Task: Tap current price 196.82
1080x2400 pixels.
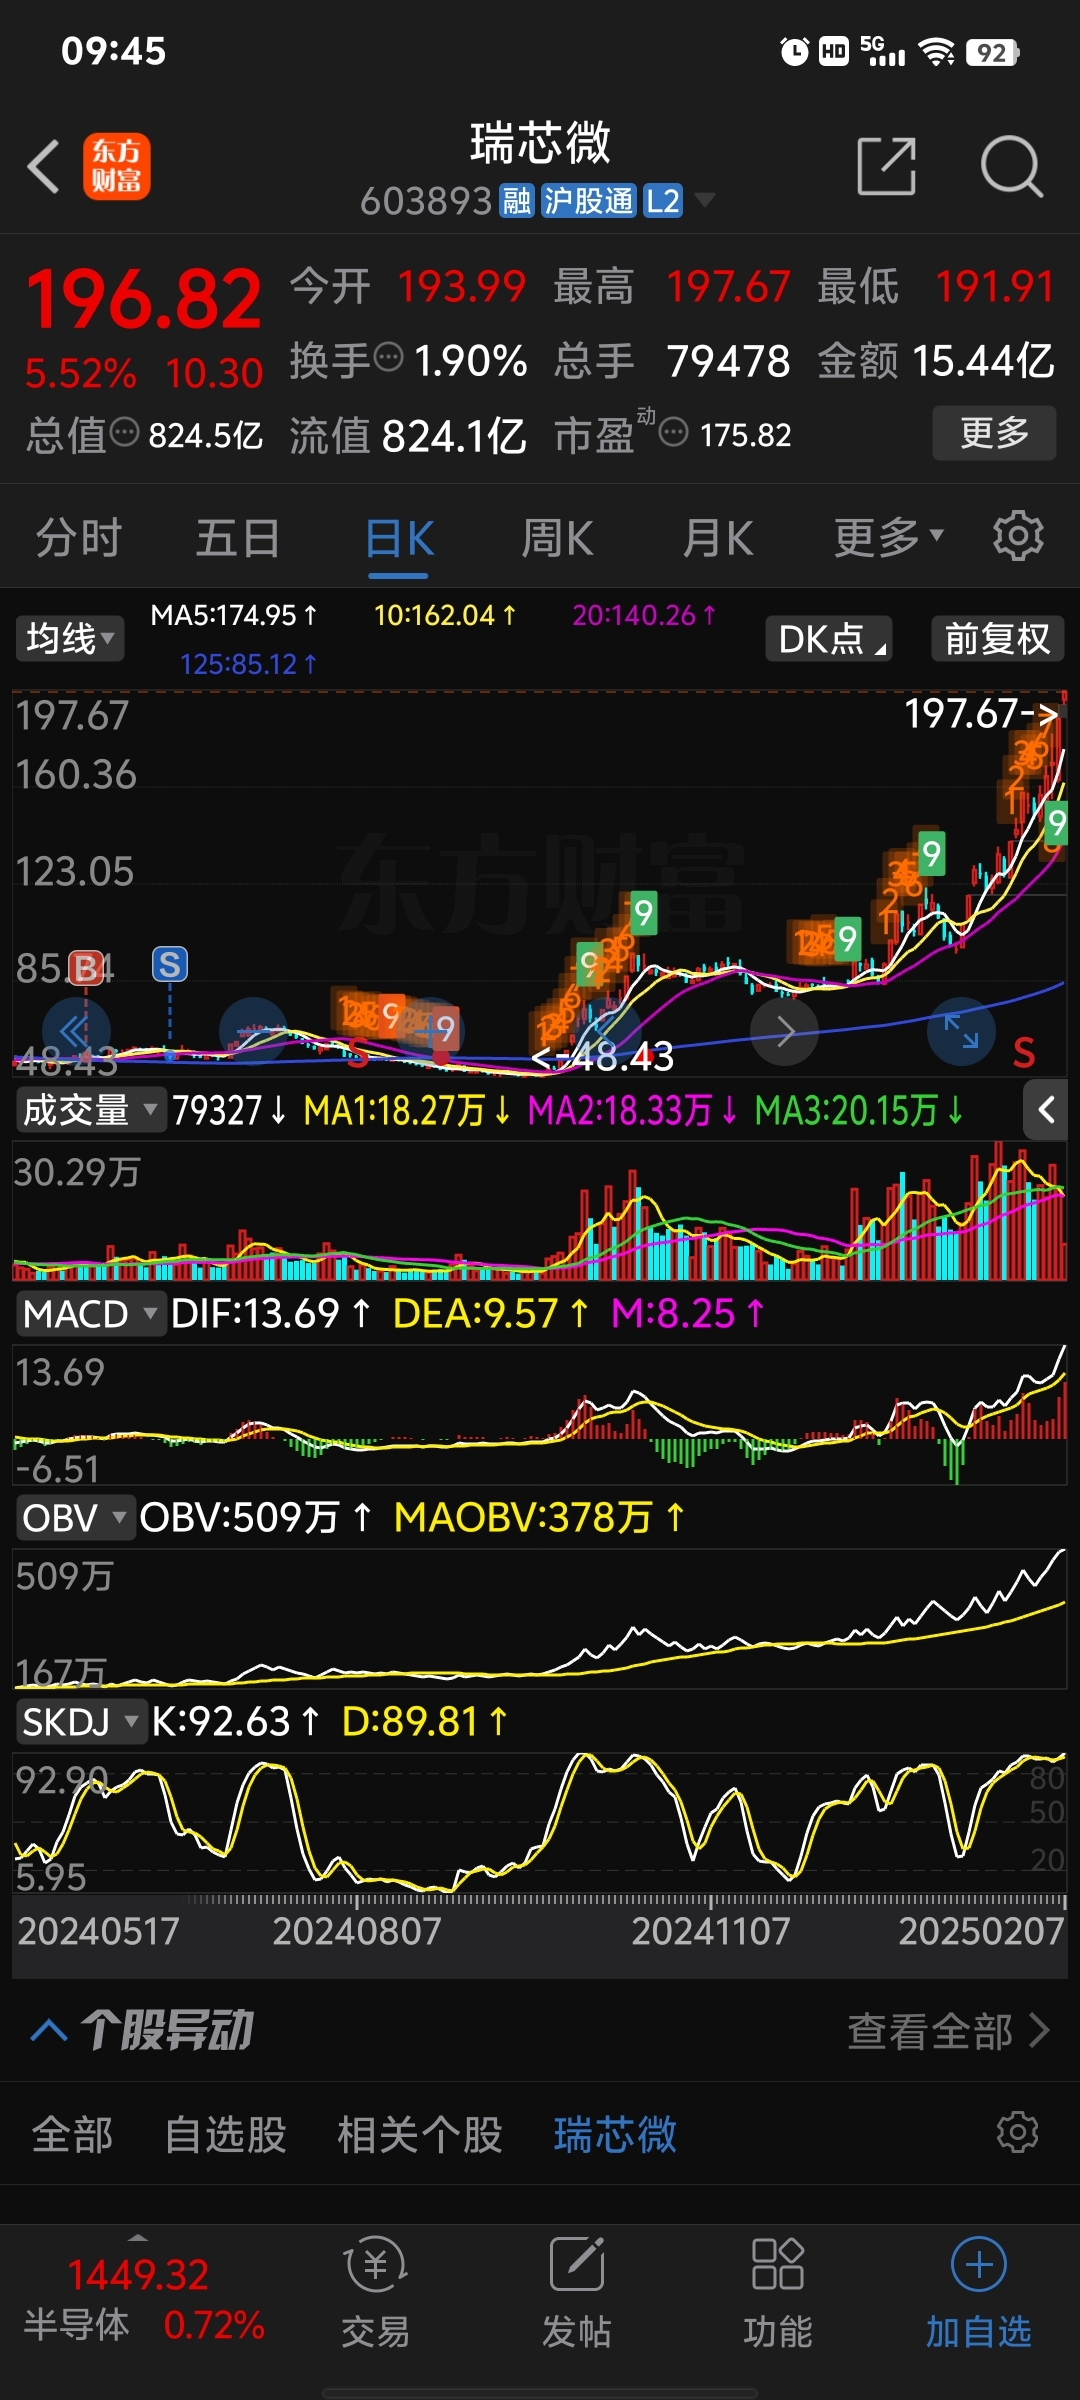Action: [x=144, y=299]
